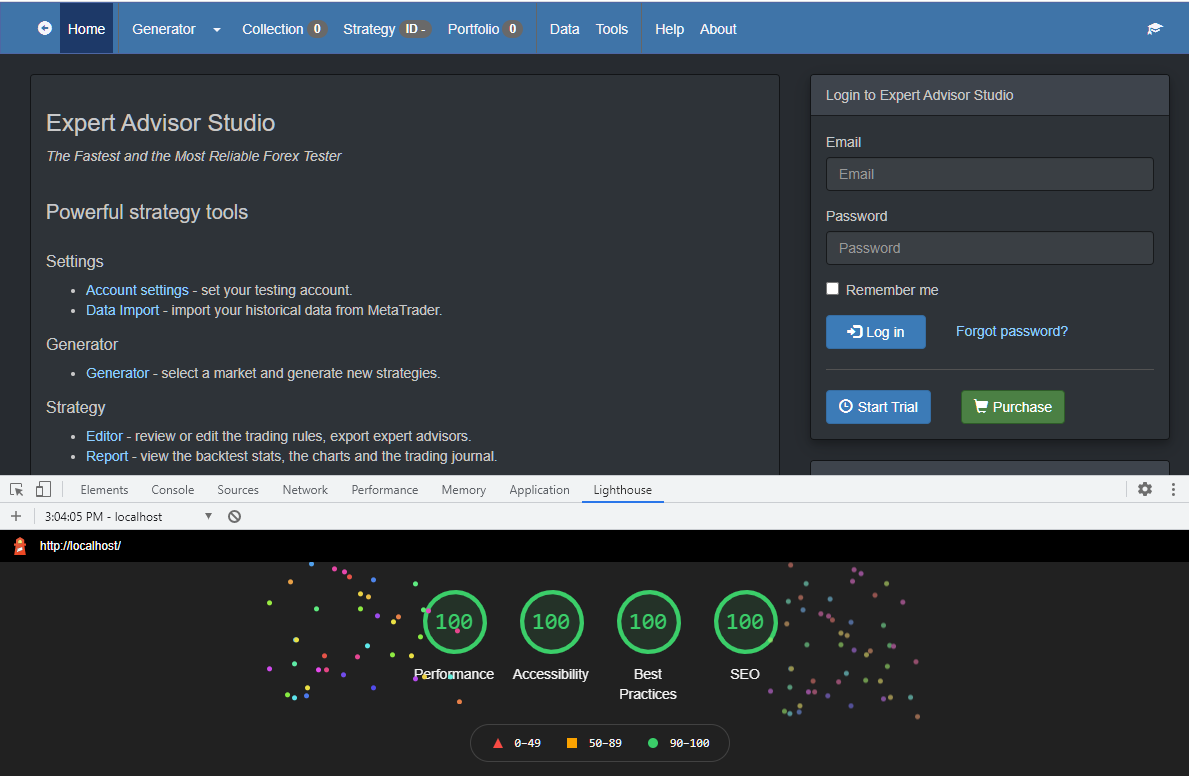Open the DevTools three-dot menu
The width and height of the screenshot is (1189, 776).
click(1173, 489)
